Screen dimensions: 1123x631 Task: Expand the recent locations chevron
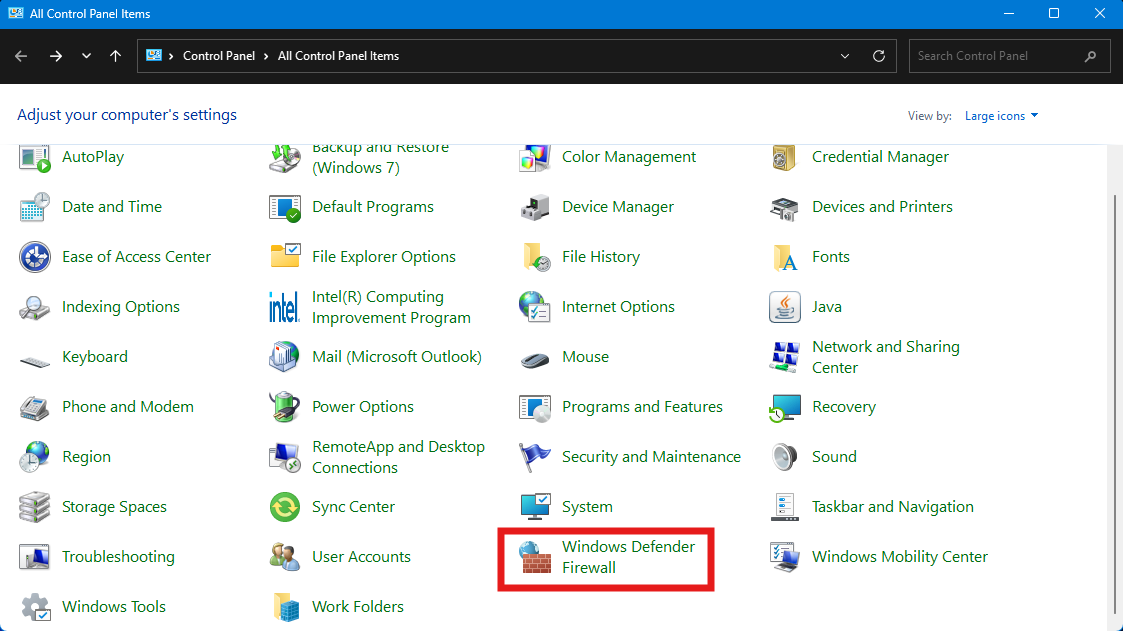[x=86, y=56]
